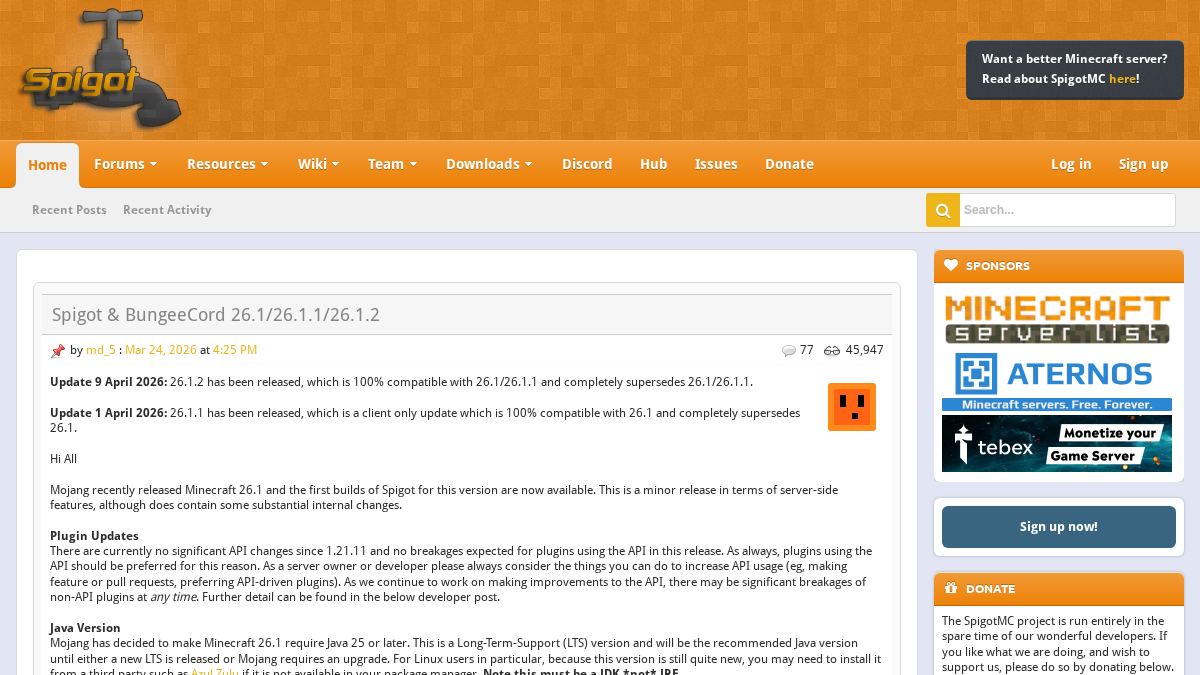The height and width of the screenshot is (675, 1200).
Task: Click the pinned thread pushpin icon
Action: [58, 351]
